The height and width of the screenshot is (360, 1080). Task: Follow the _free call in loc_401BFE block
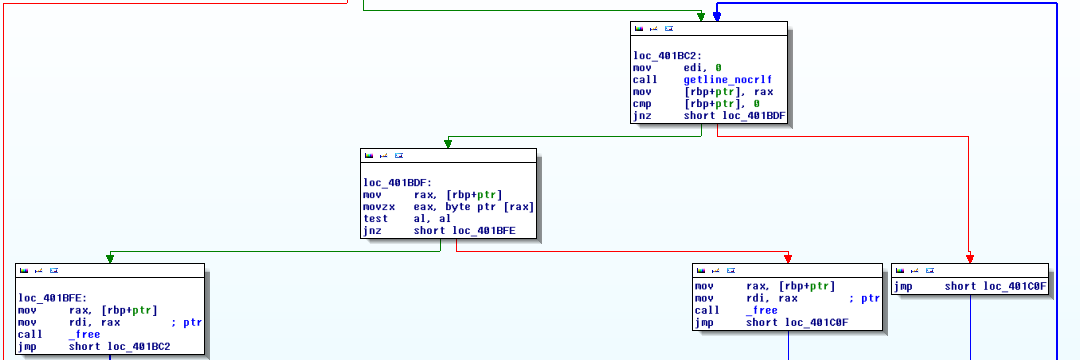click(85, 335)
